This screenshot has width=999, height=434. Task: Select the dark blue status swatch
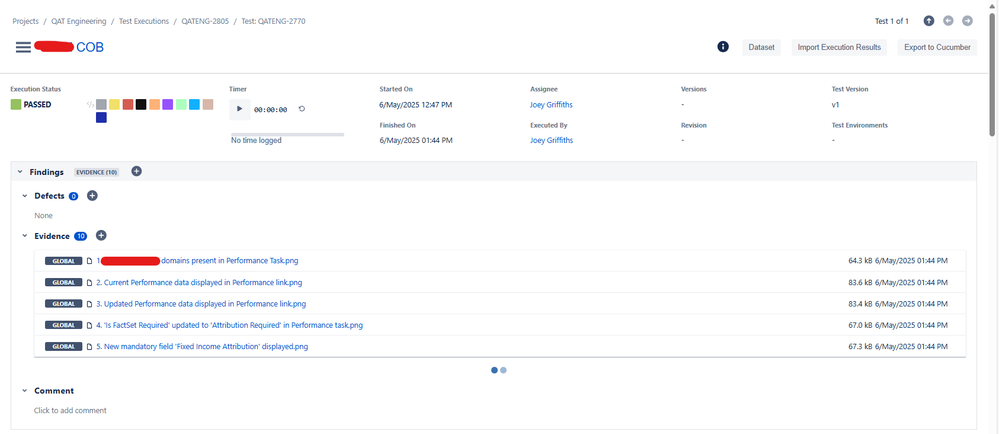pyautogui.click(x=101, y=117)
